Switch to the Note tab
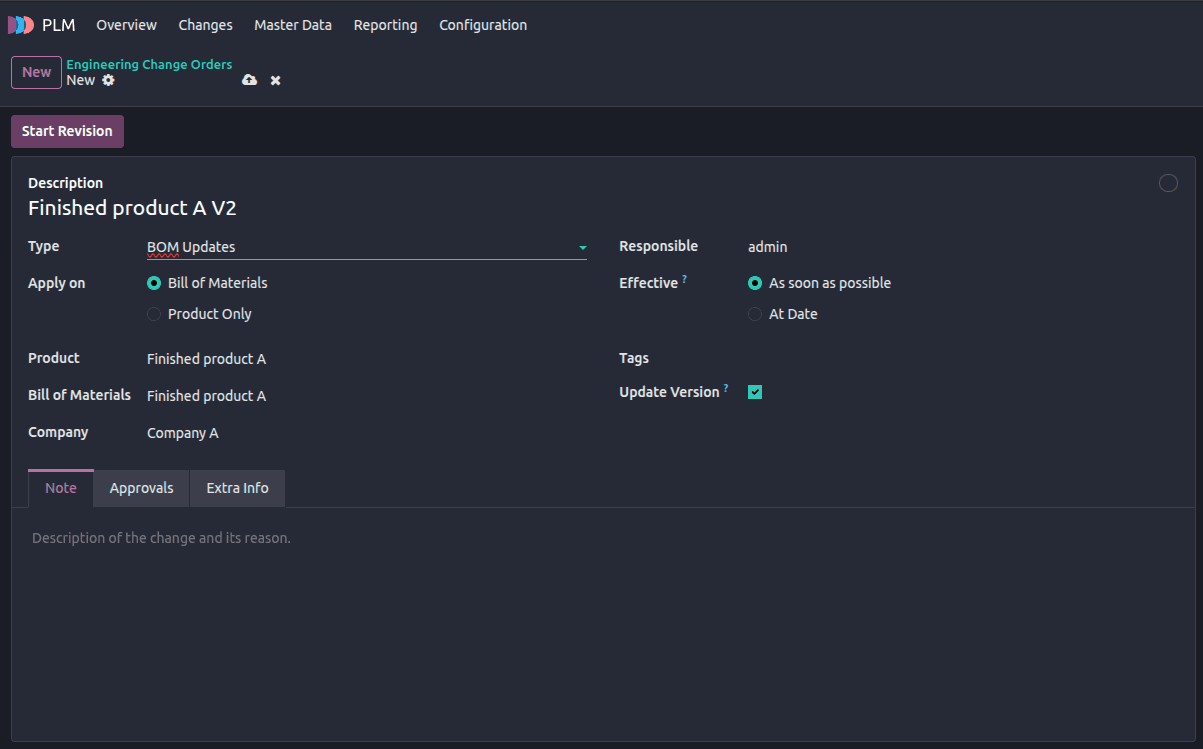Image resolution: width=1203 pixels, height=749 pixels. [x=61, y=488]
